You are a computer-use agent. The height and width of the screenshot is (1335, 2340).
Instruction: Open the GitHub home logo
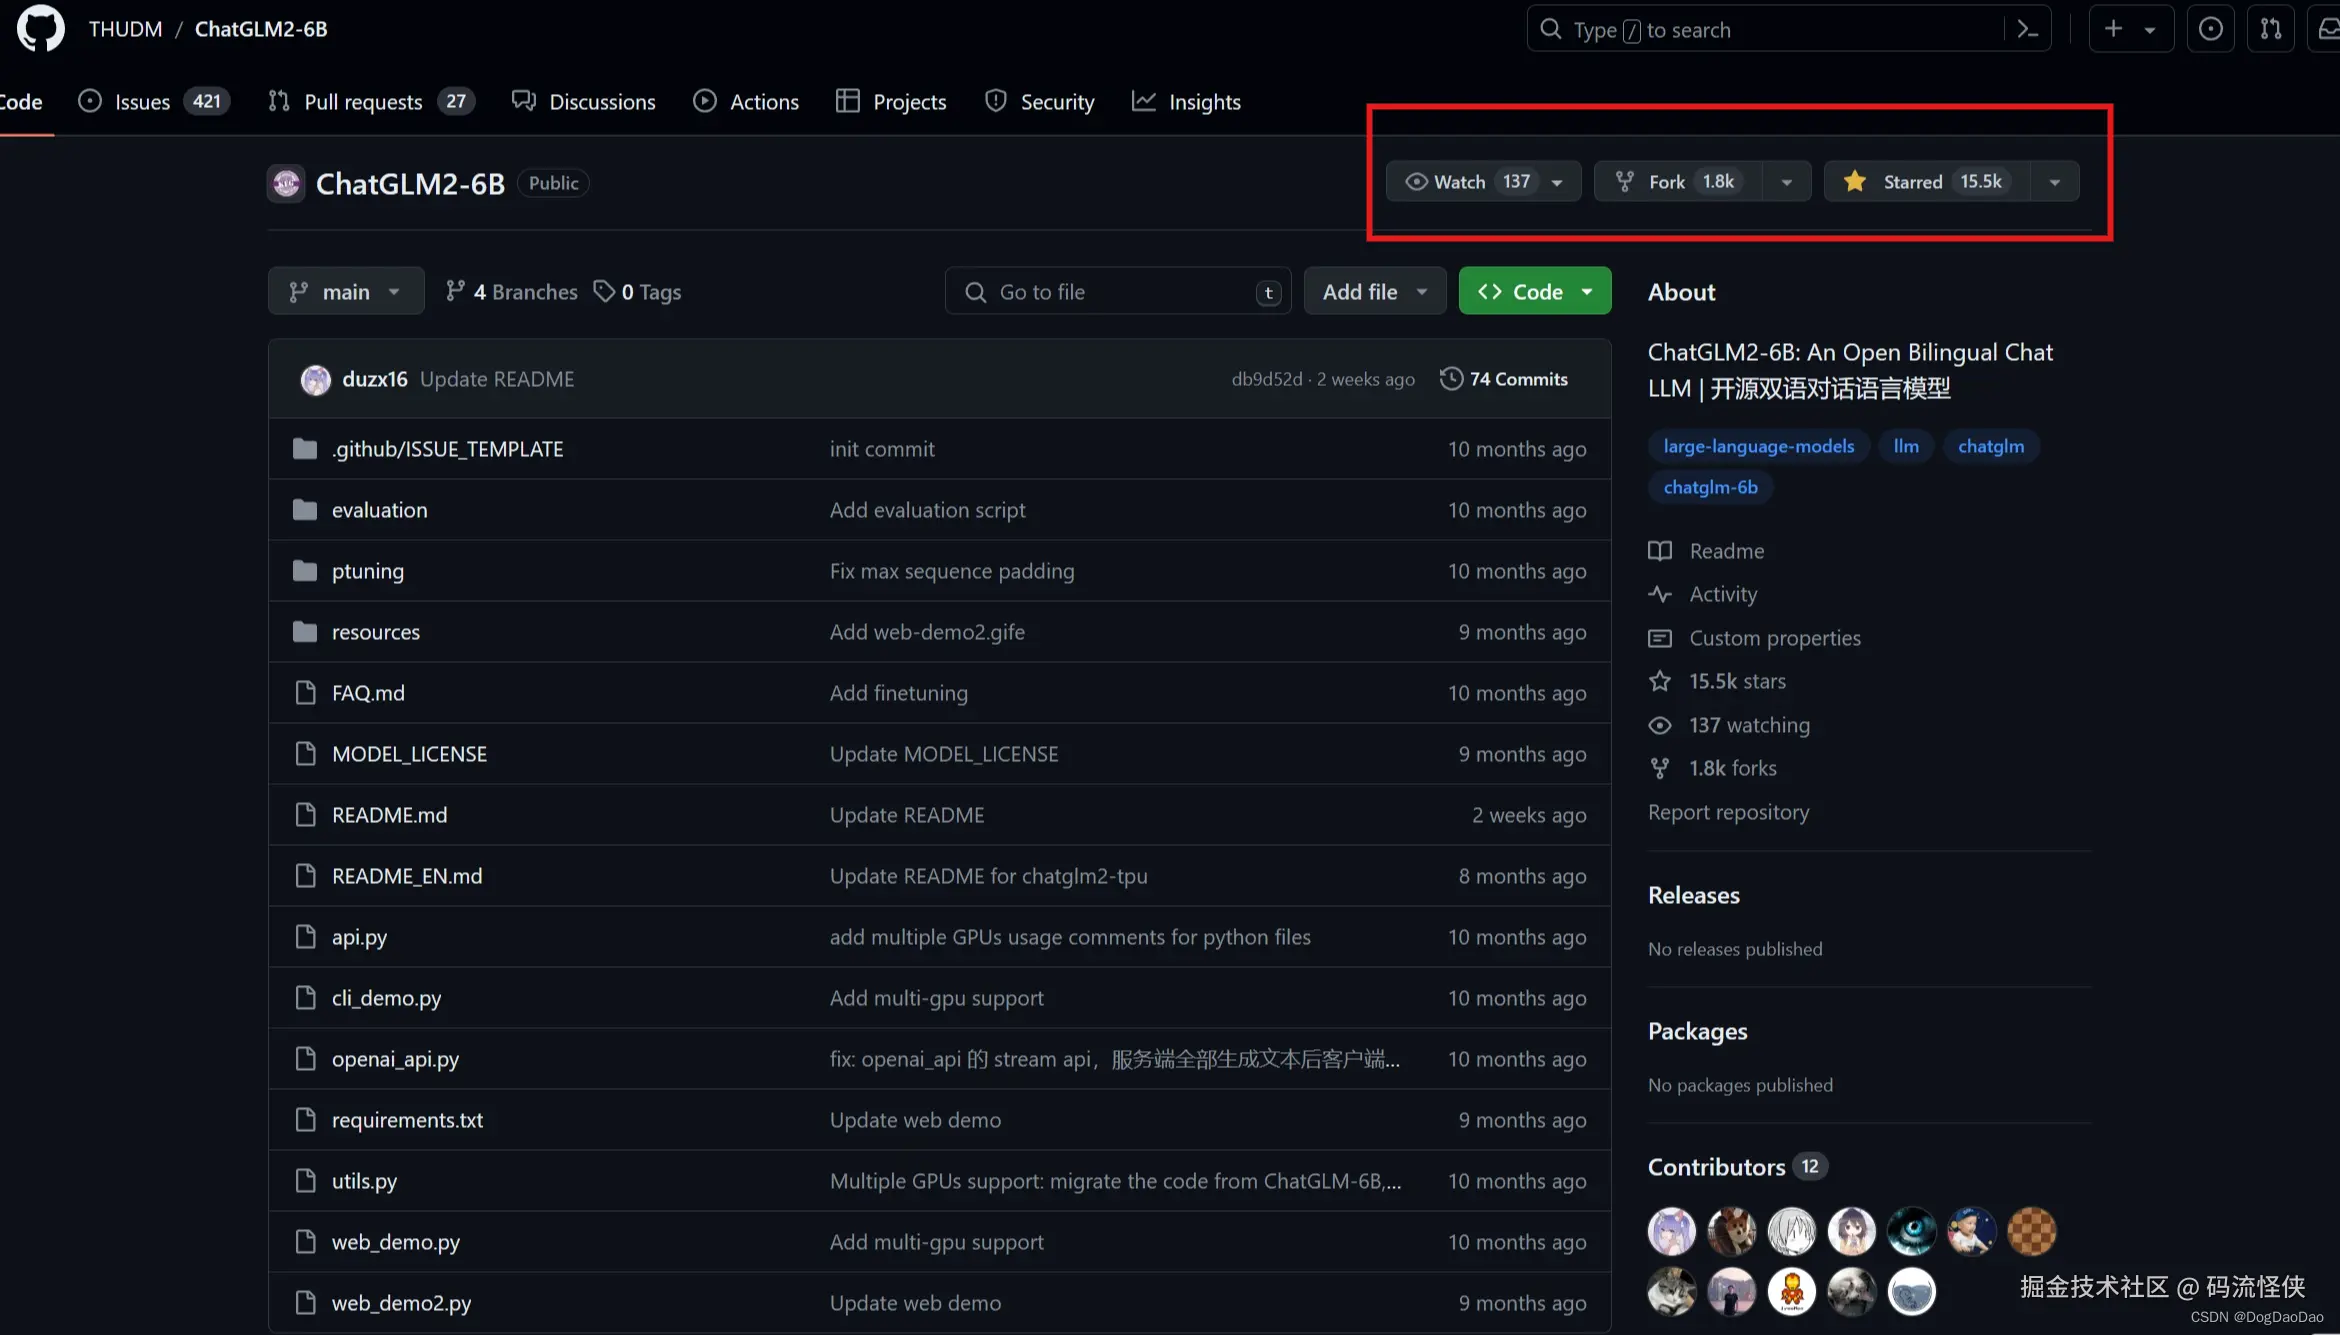tap(40, 28)
